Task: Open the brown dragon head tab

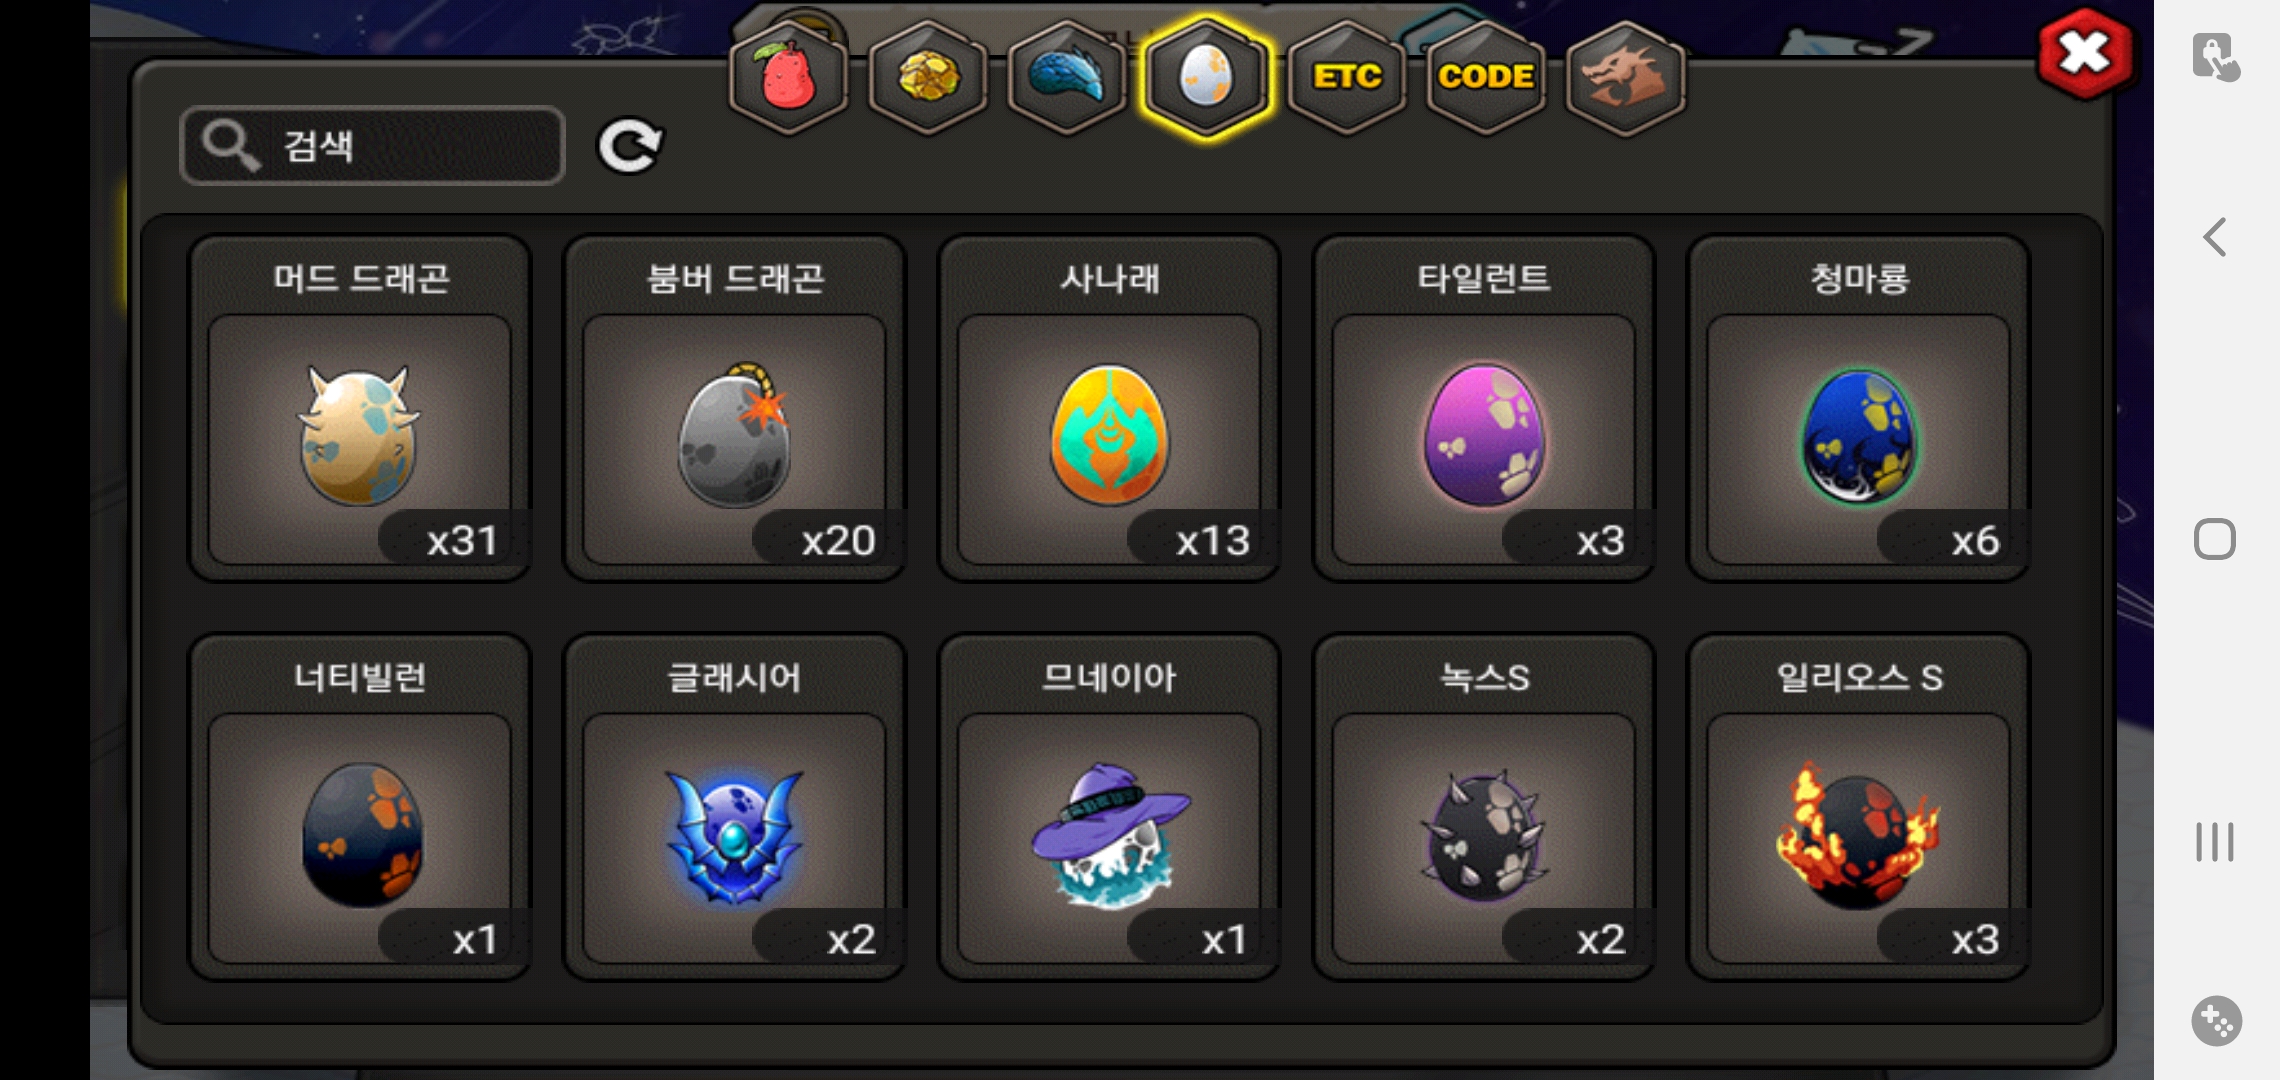Action: [x=1625, y=77]
